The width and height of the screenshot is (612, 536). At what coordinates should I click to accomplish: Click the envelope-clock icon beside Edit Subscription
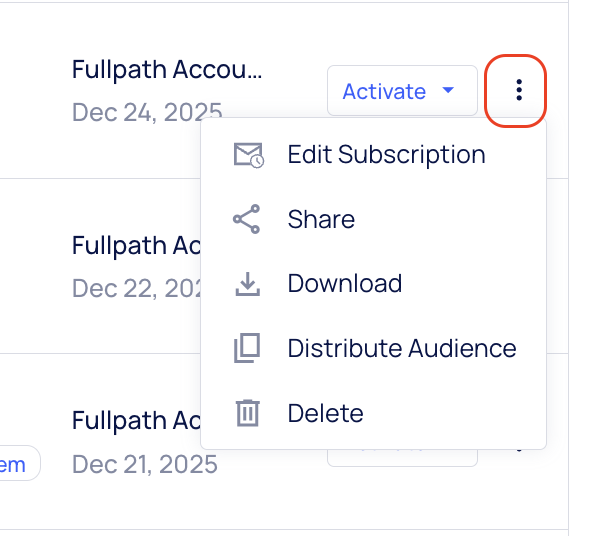point(247,155)
